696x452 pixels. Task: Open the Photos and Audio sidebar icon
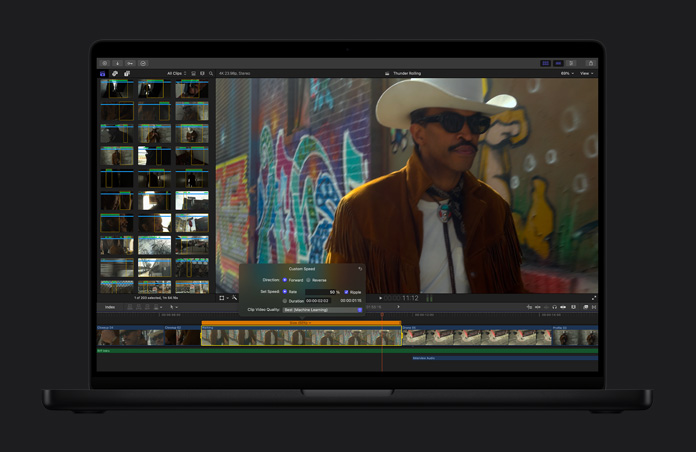pyautogui.click(x=115, y=73)
